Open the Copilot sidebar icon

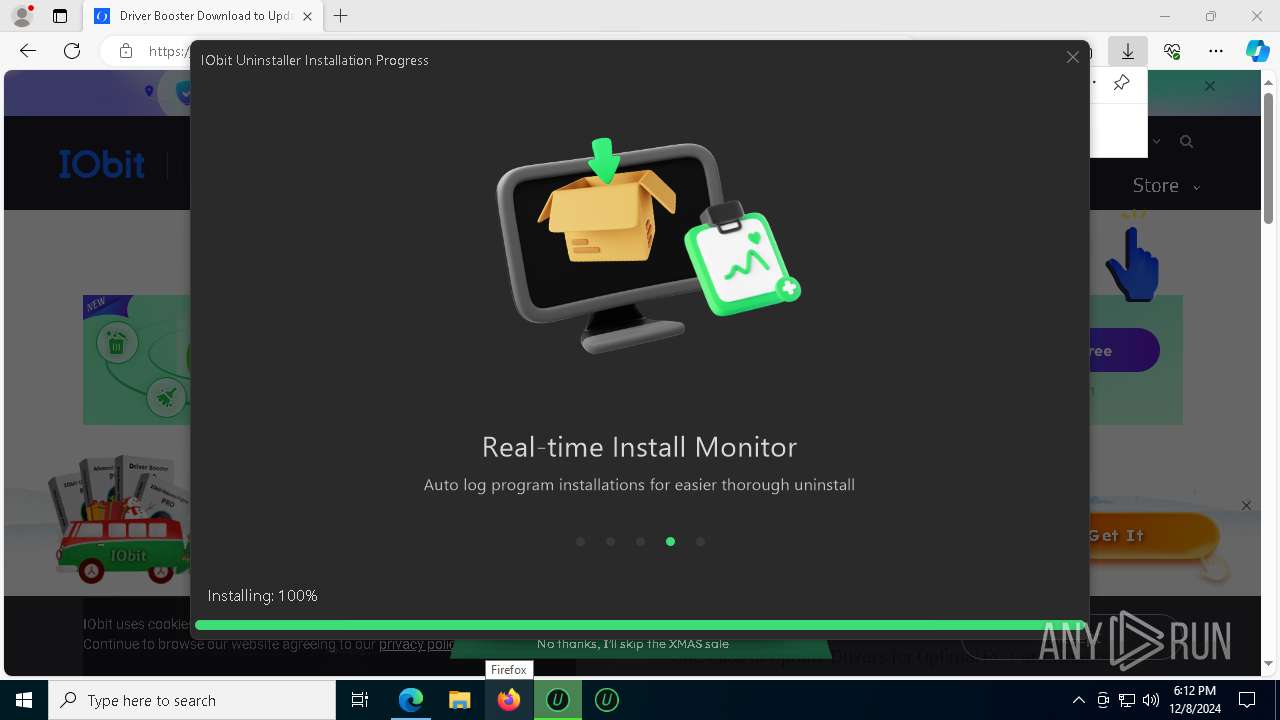1258,51
